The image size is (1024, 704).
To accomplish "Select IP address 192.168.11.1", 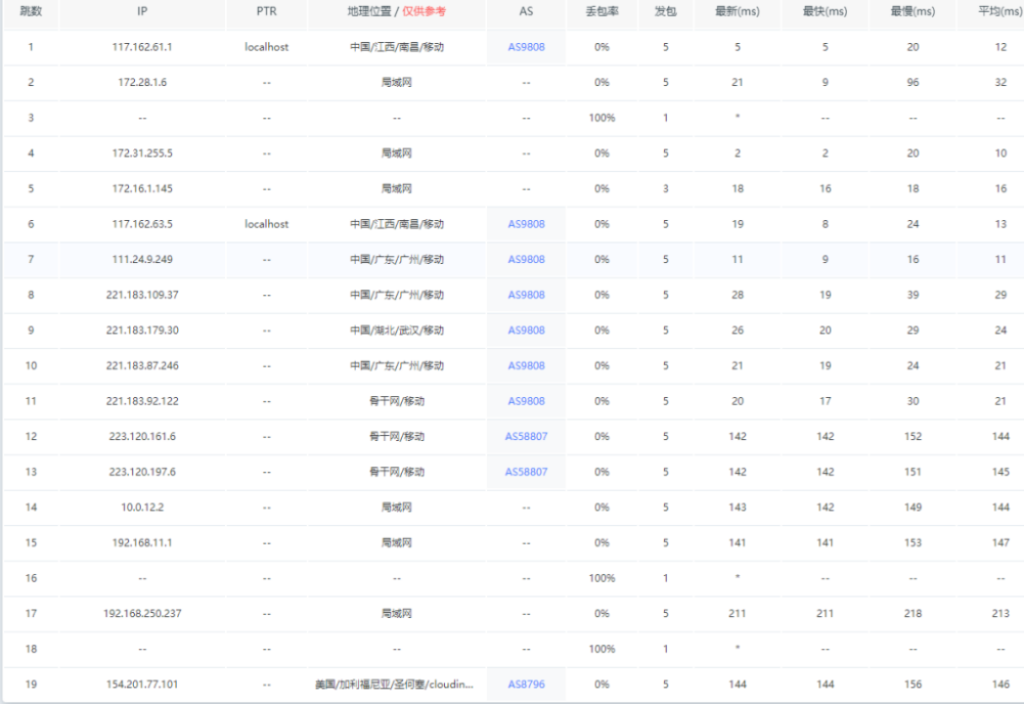I will tap(142, 543).
